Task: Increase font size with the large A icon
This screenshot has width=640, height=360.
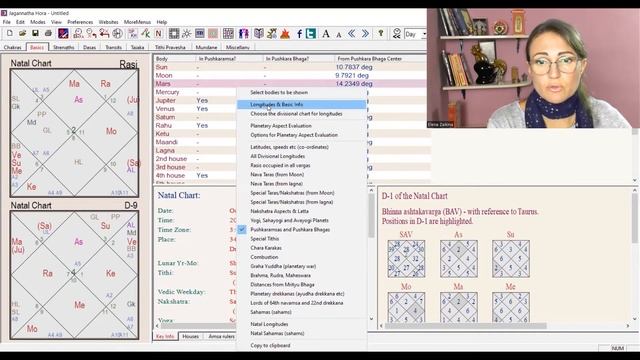Action: pos(326,33)
